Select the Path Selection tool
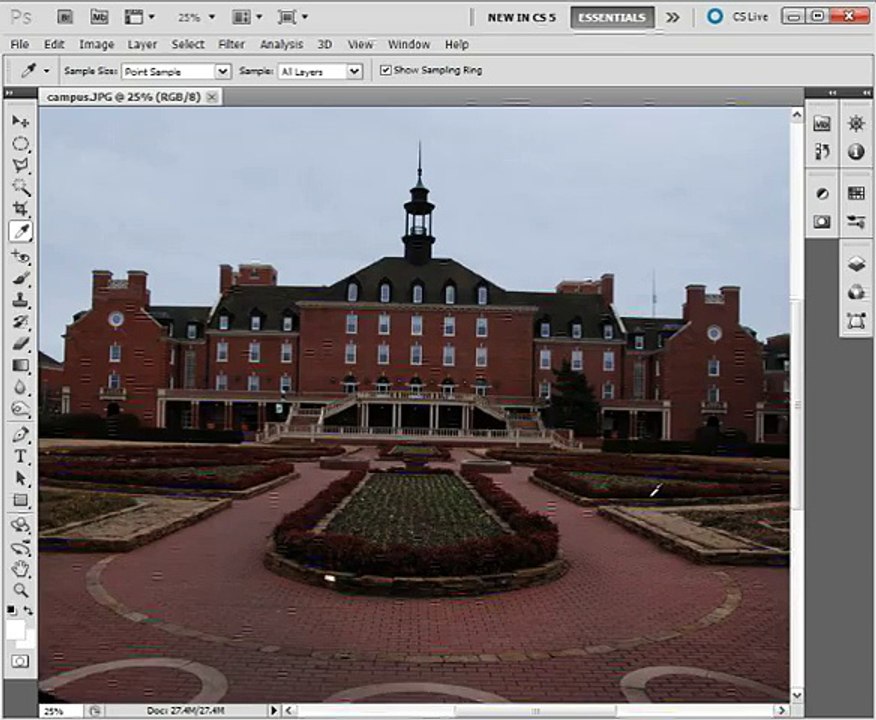 click(21, 478)
